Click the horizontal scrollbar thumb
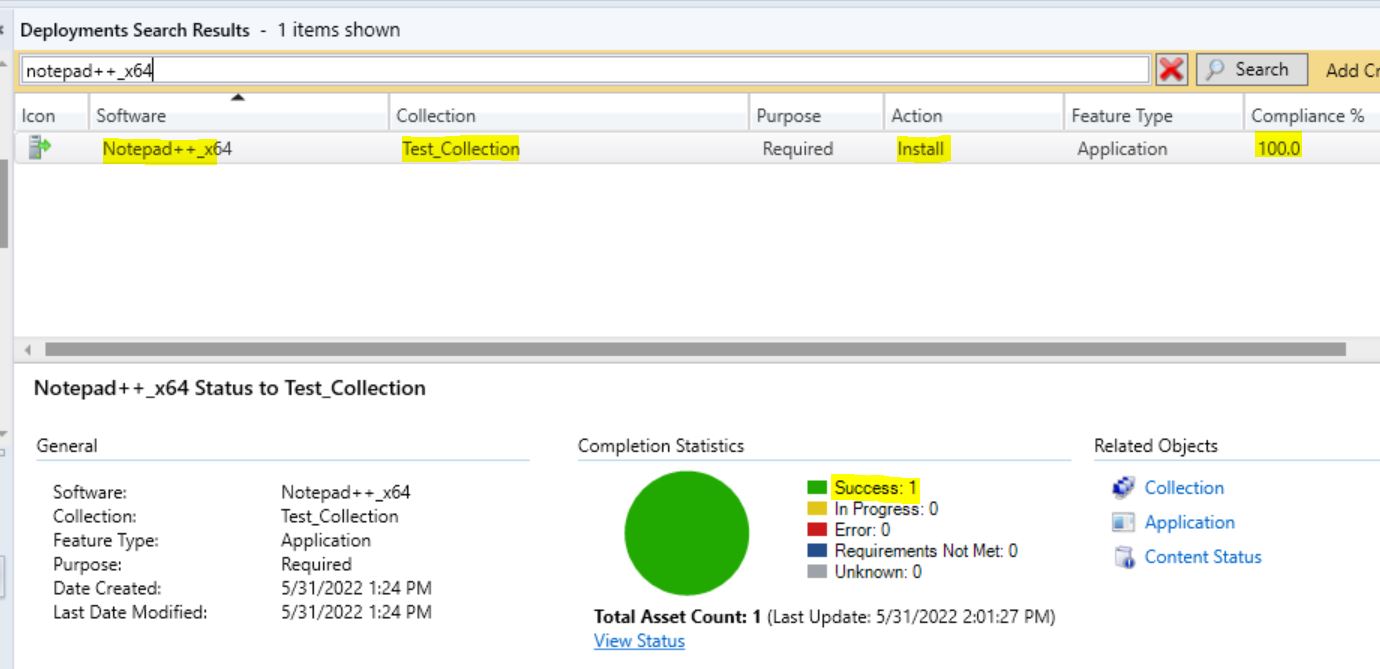The image size is (1380, 669). click(x=695, y=350)
